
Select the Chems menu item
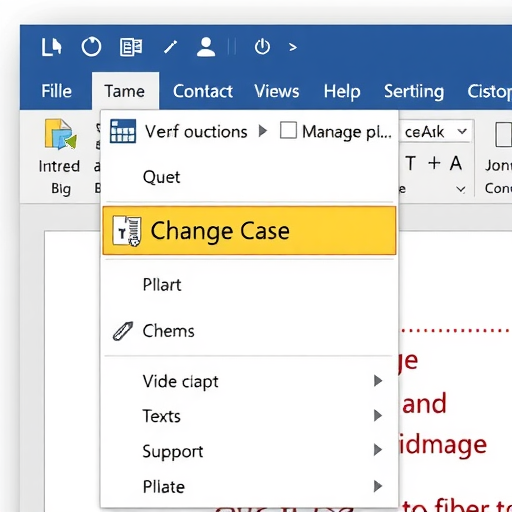click(x=168, y=331)
